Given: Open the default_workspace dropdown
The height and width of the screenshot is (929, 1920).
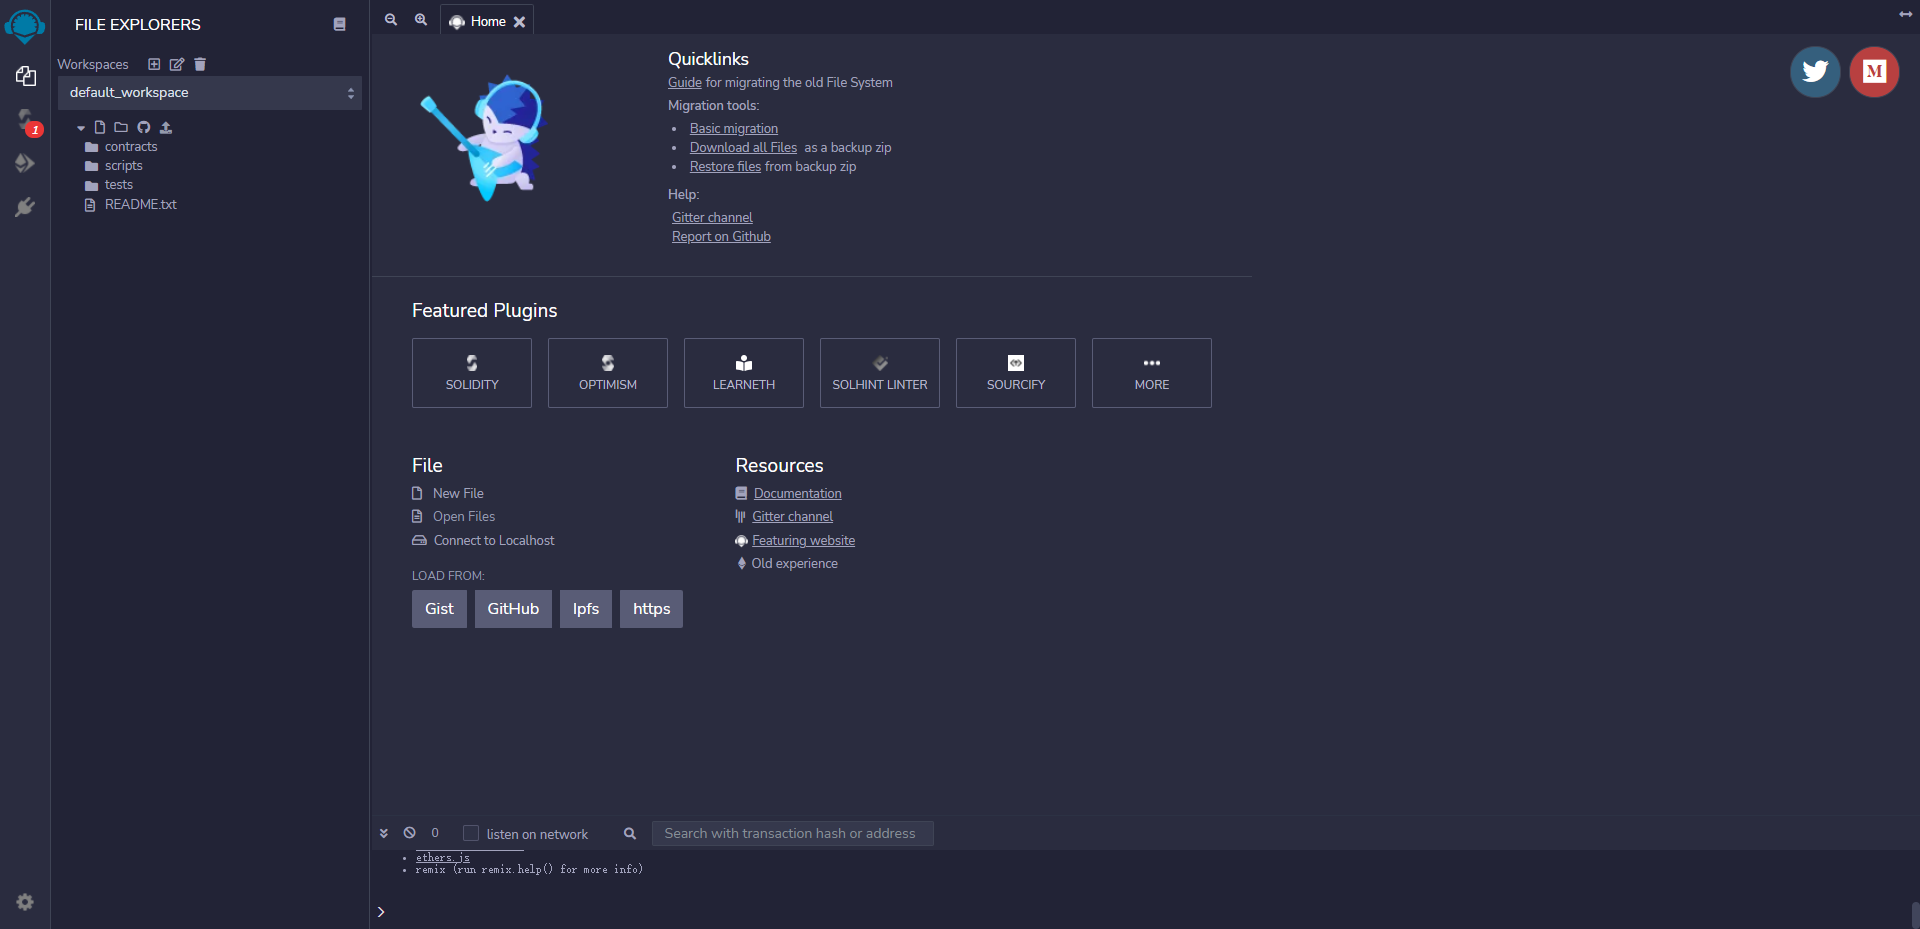Looking at the screenshot, I should (210, 93).
